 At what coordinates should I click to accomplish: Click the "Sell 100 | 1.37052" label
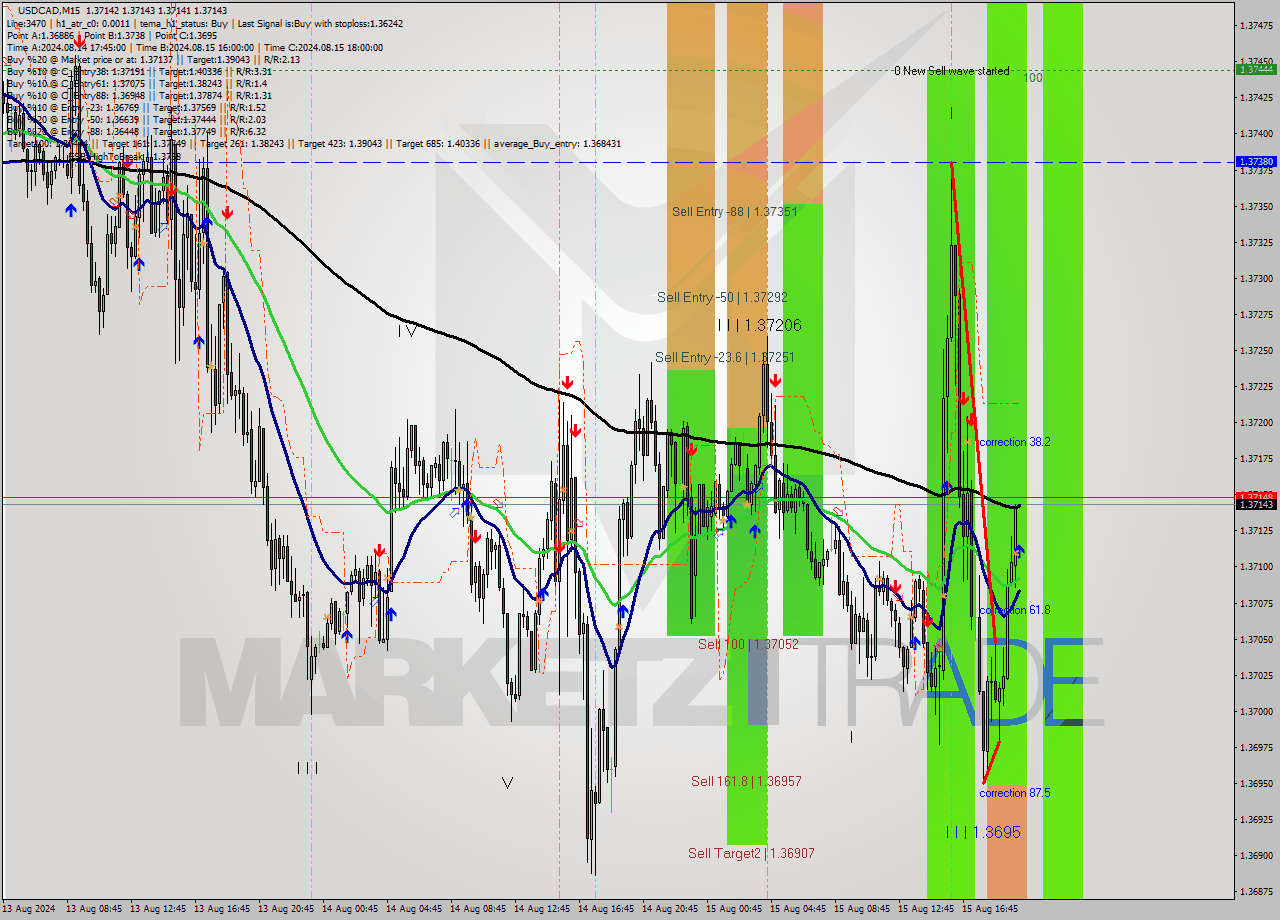point(748,644)
